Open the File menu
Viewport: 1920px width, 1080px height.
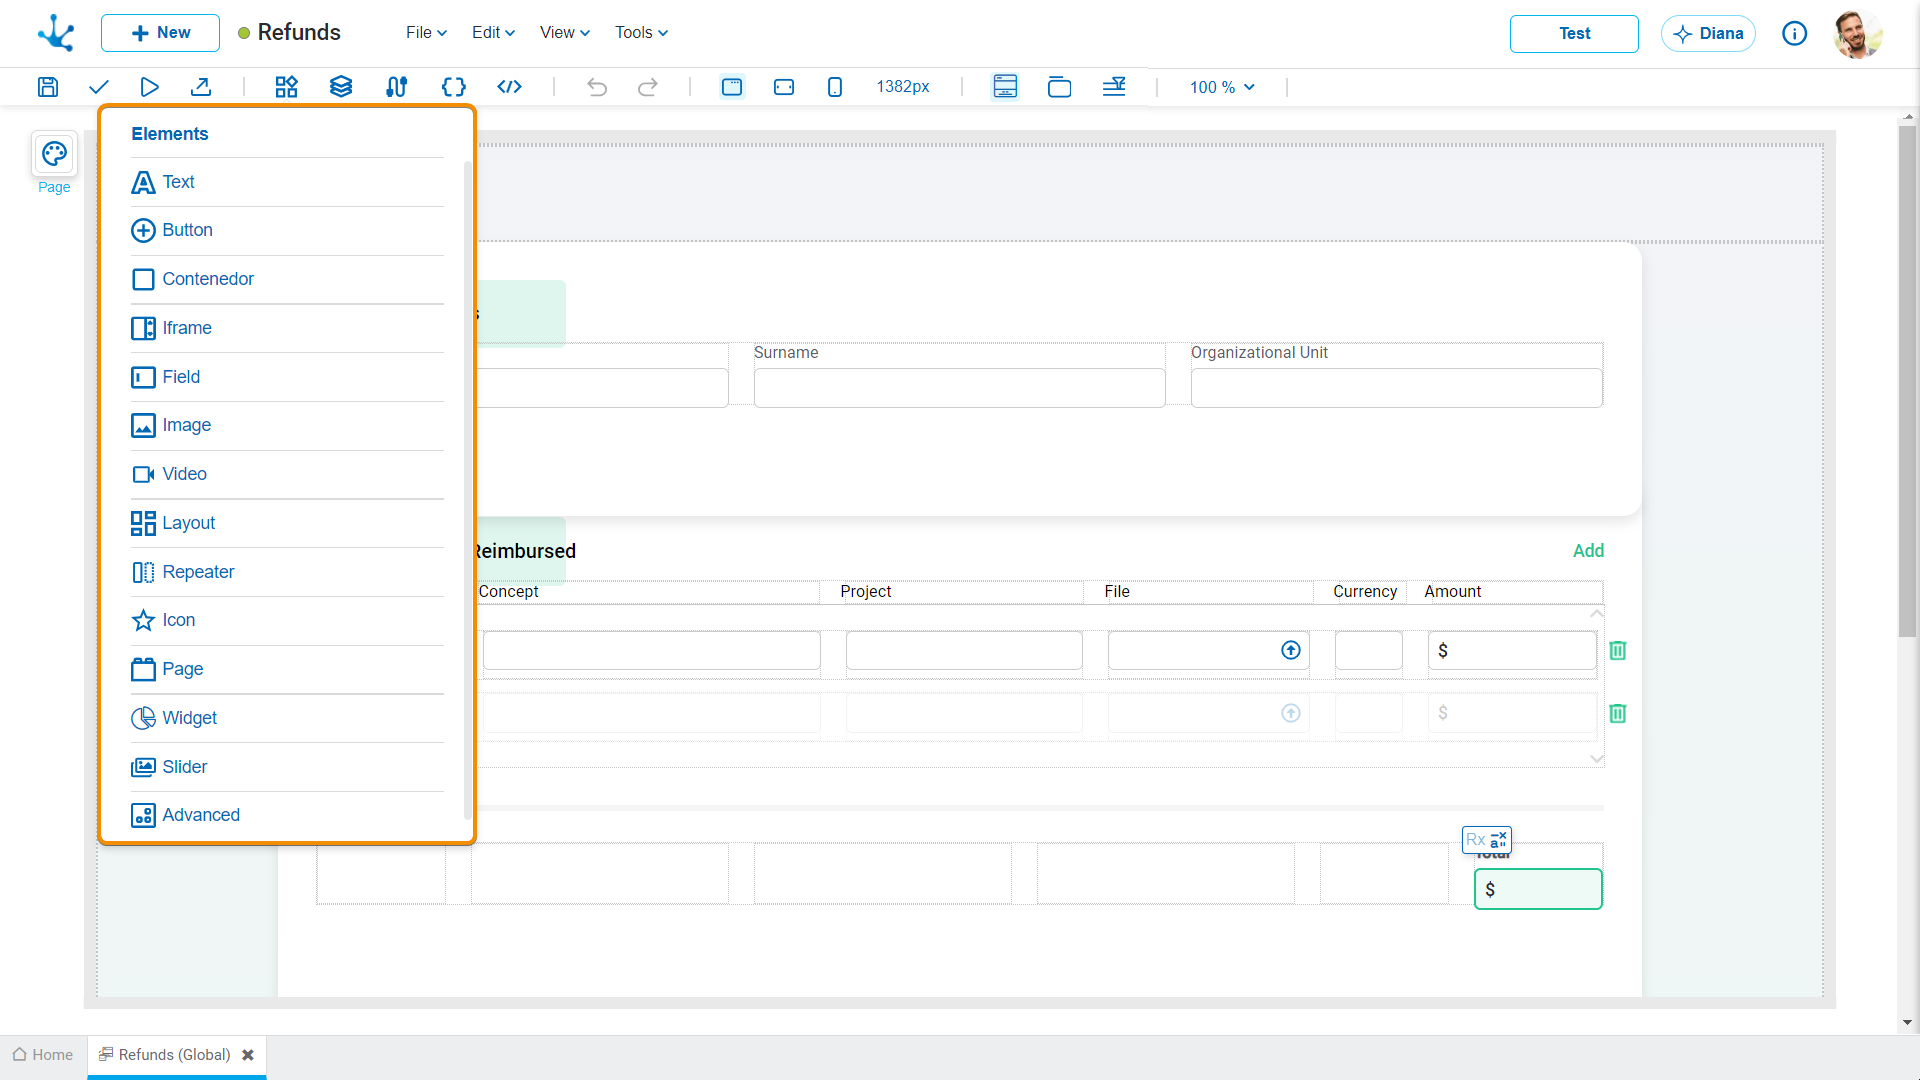coord(426,33)
